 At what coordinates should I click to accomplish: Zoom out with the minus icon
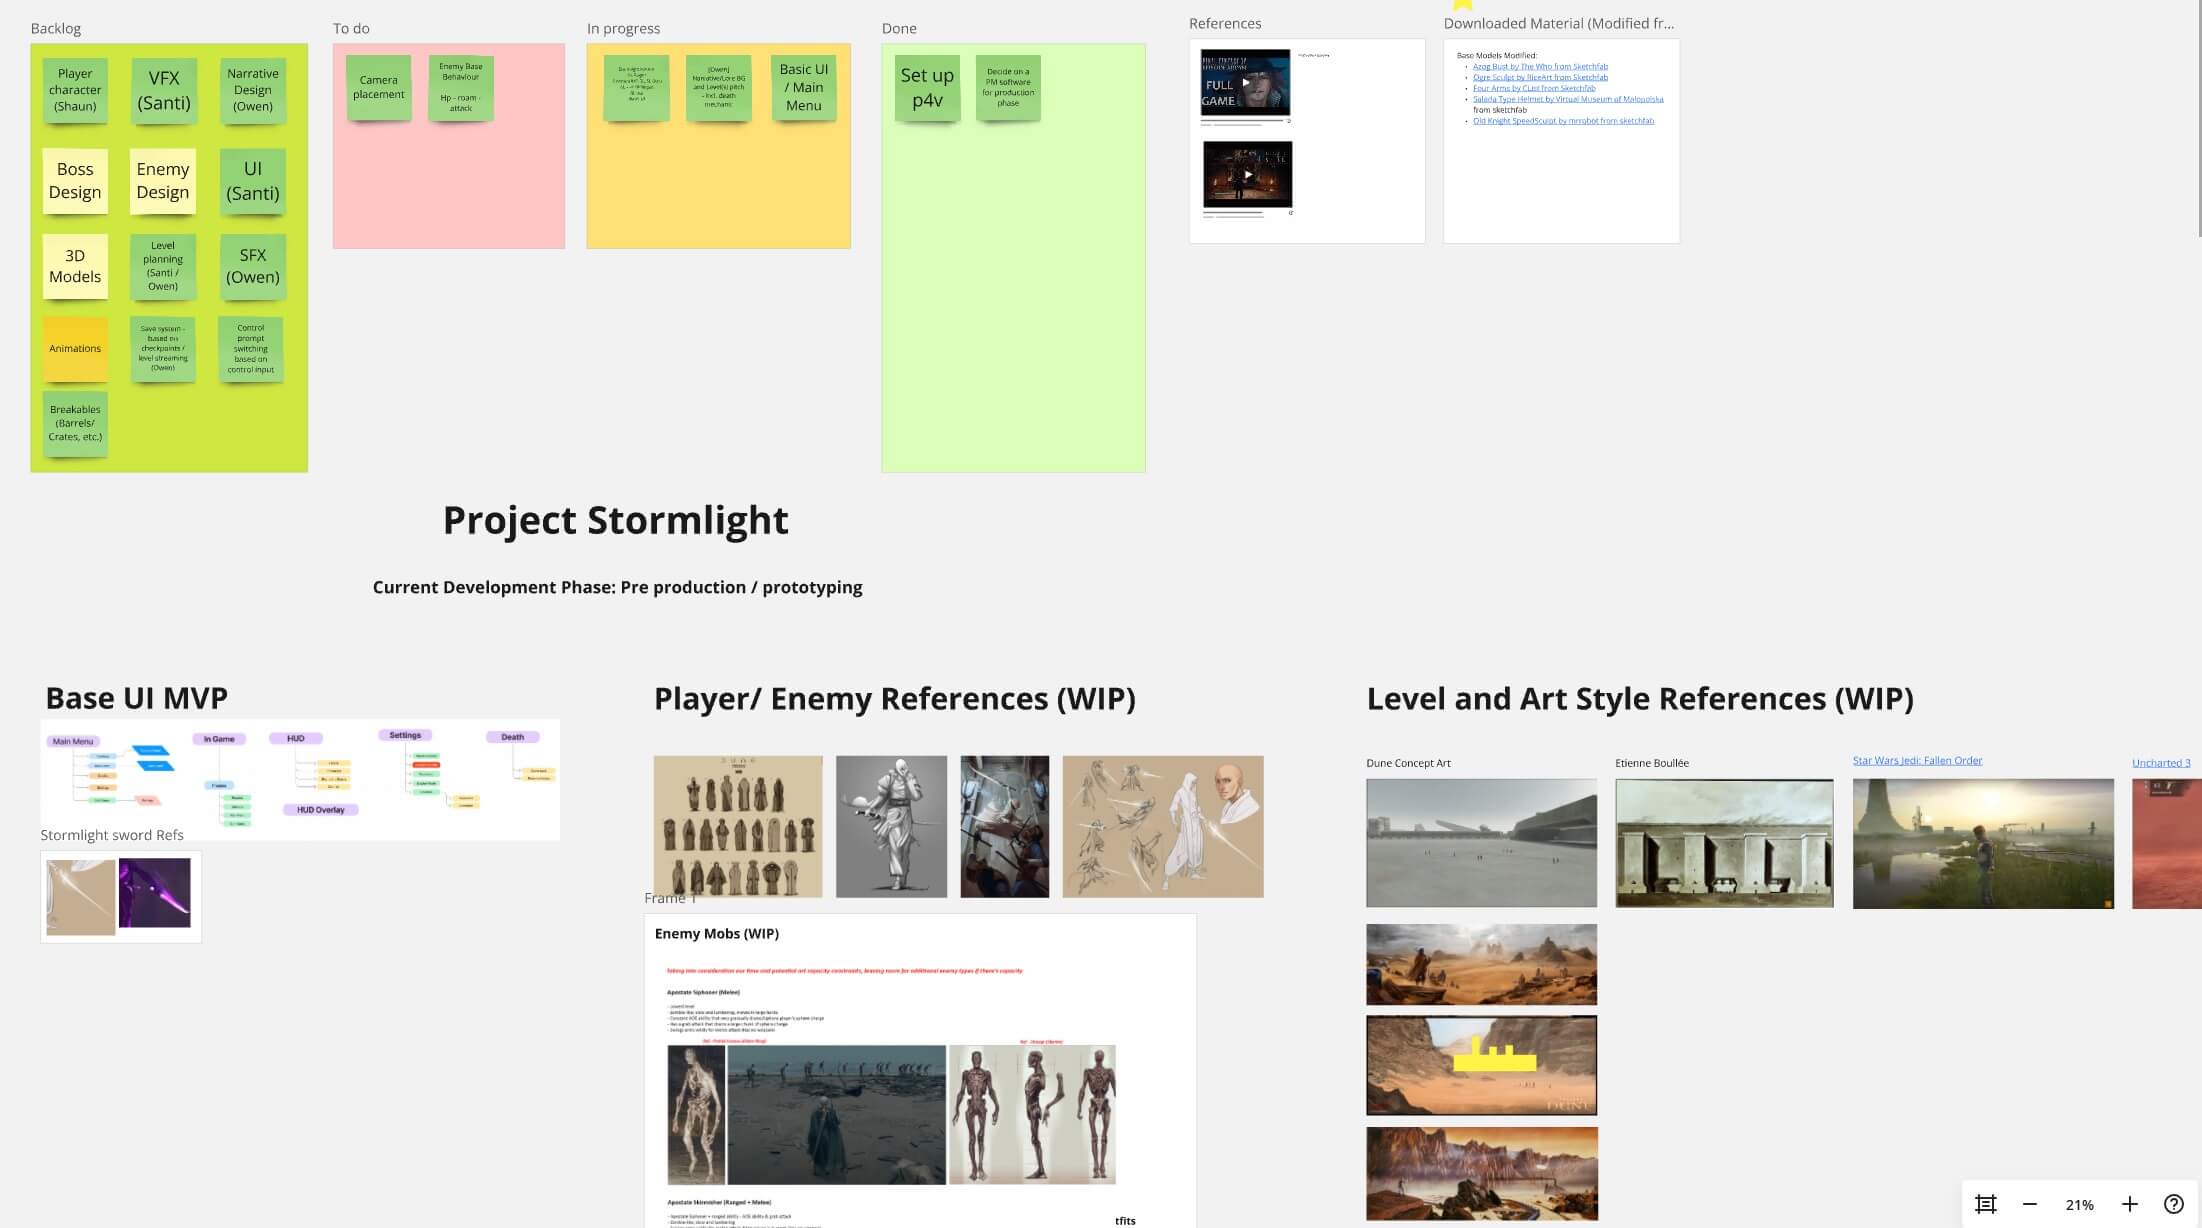(x=2030, y=1204)
